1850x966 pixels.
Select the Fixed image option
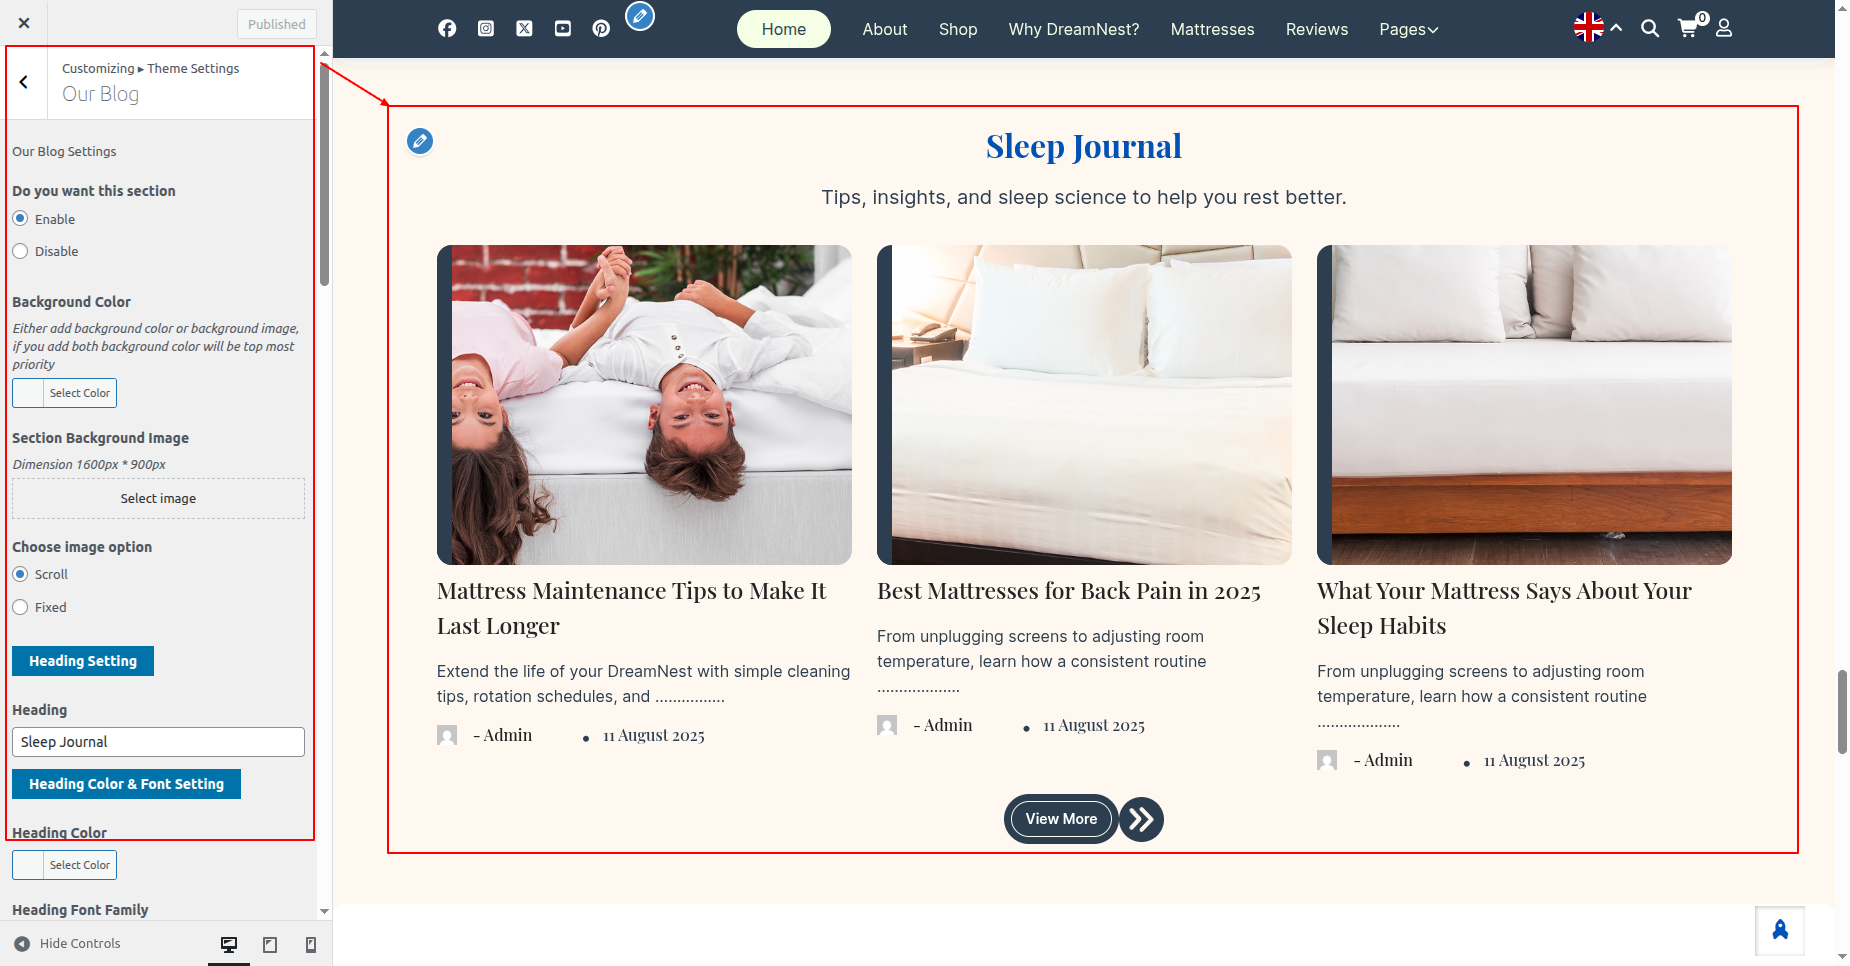(21, 607)
